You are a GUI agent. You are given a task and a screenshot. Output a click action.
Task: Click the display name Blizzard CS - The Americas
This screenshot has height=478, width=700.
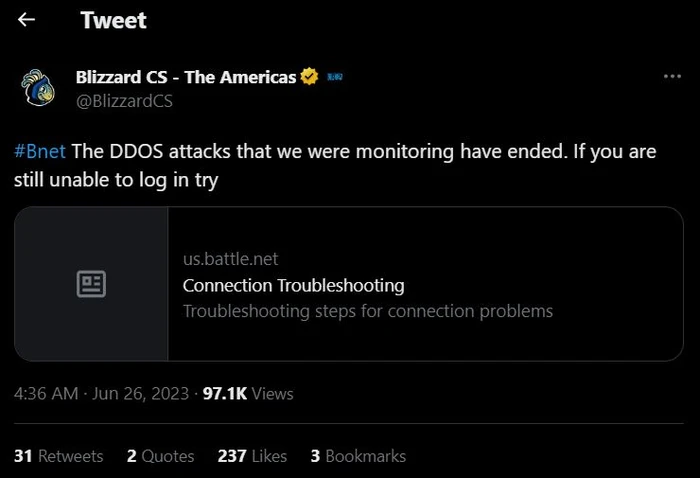(x=186, y=77)
